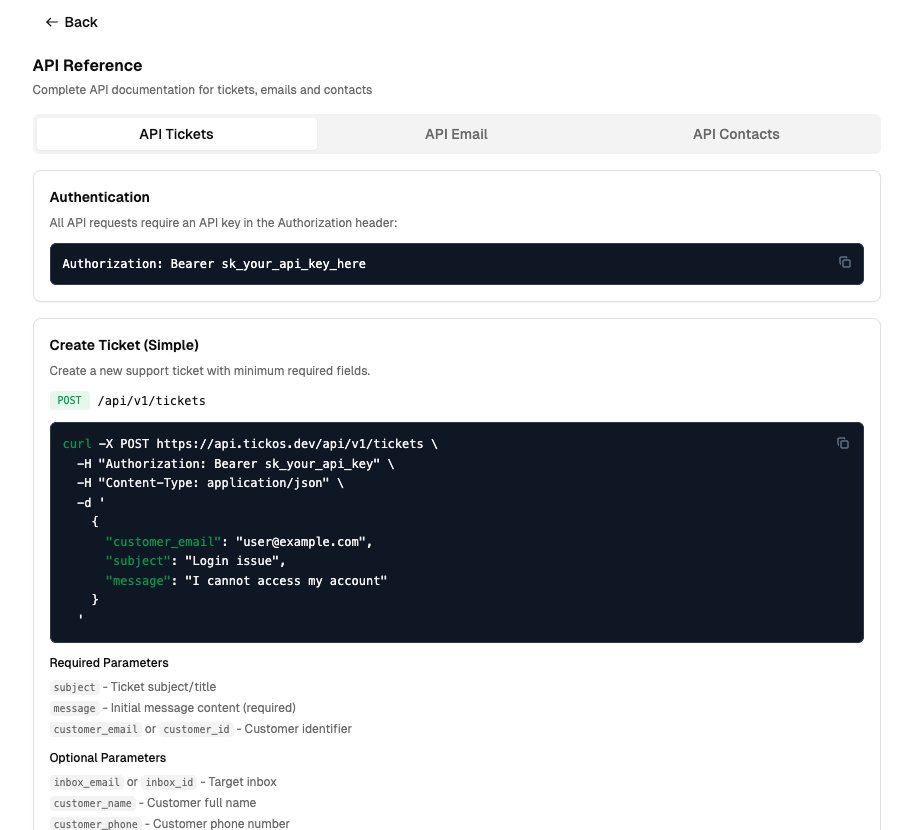Go back using the Back arrow link
The image size is (910, 830).
pos(71,22)
